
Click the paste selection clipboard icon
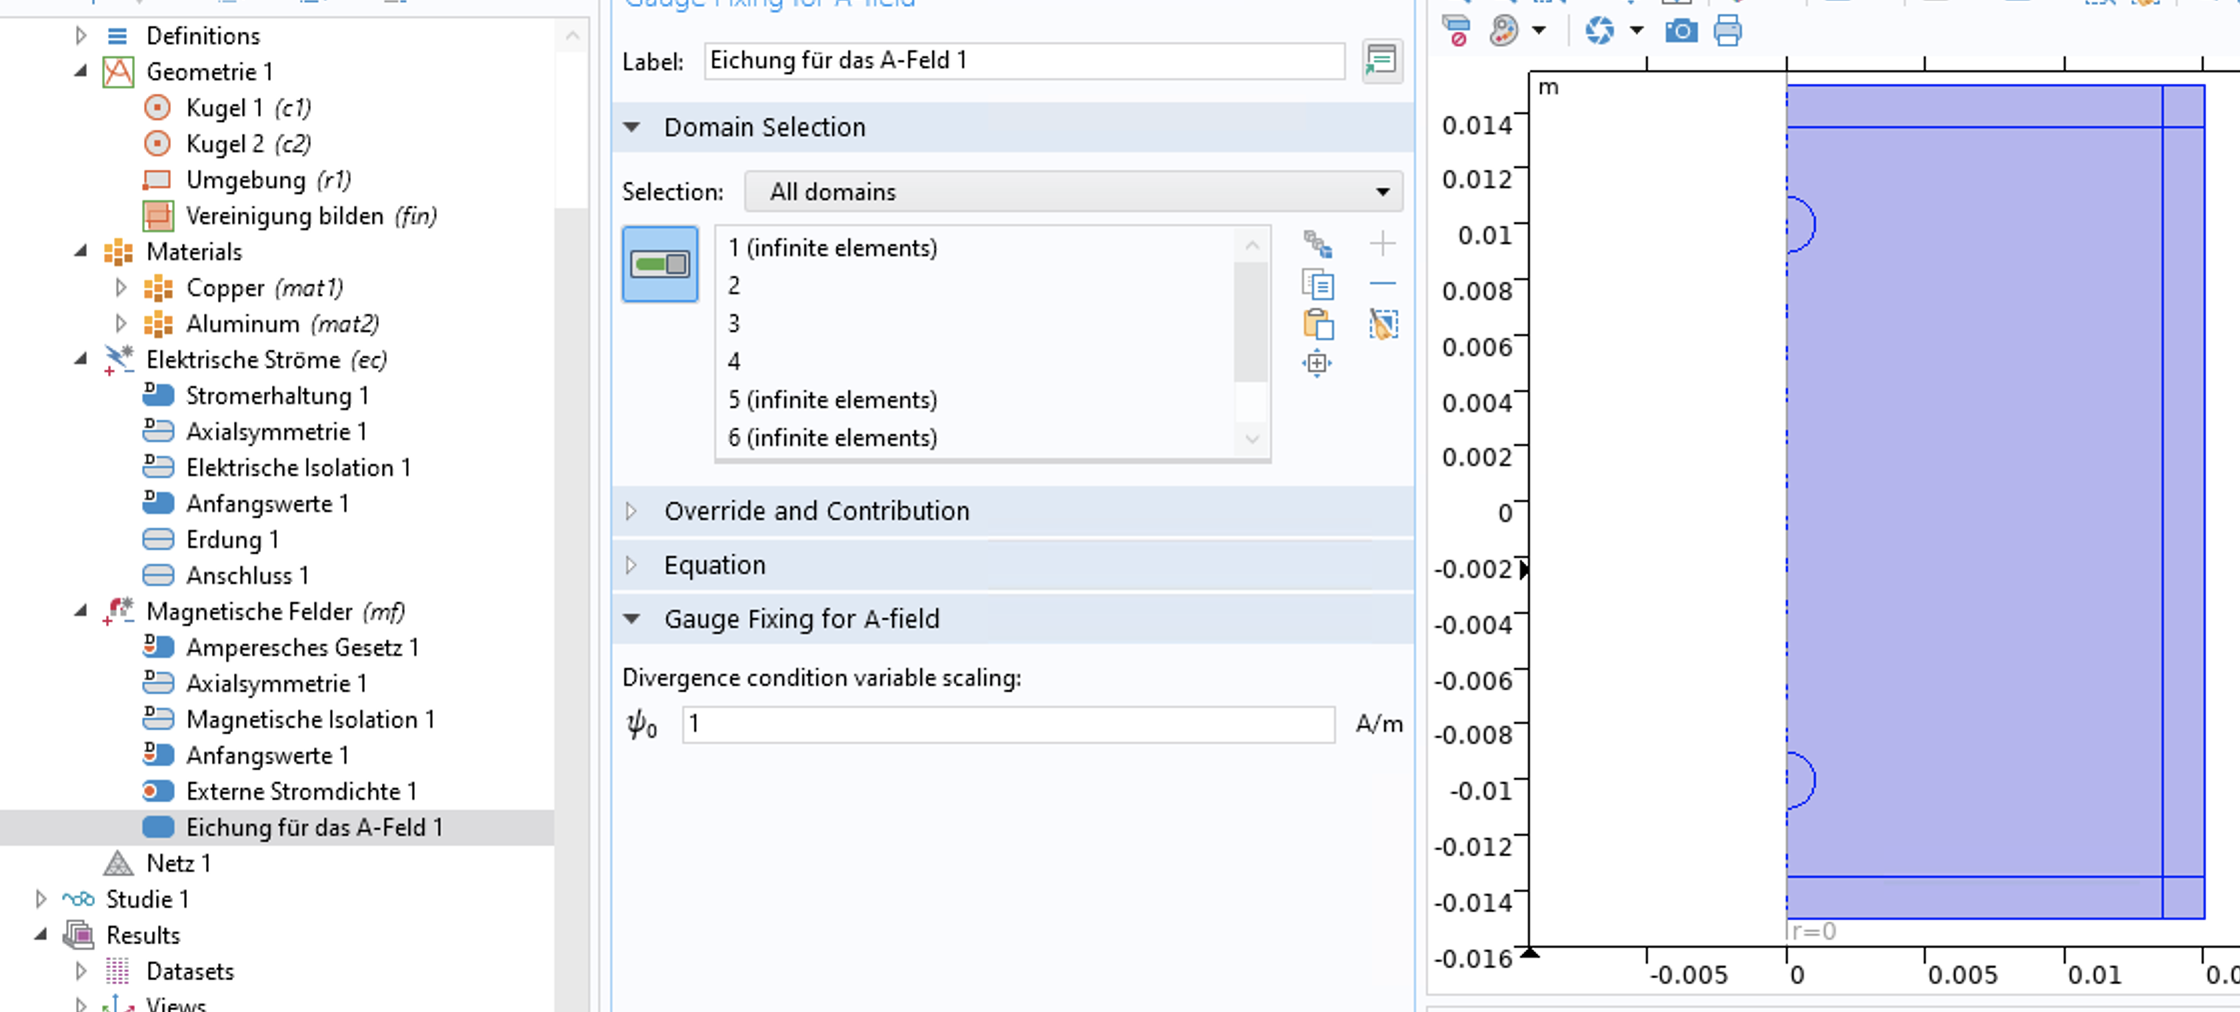(1318, 324)
